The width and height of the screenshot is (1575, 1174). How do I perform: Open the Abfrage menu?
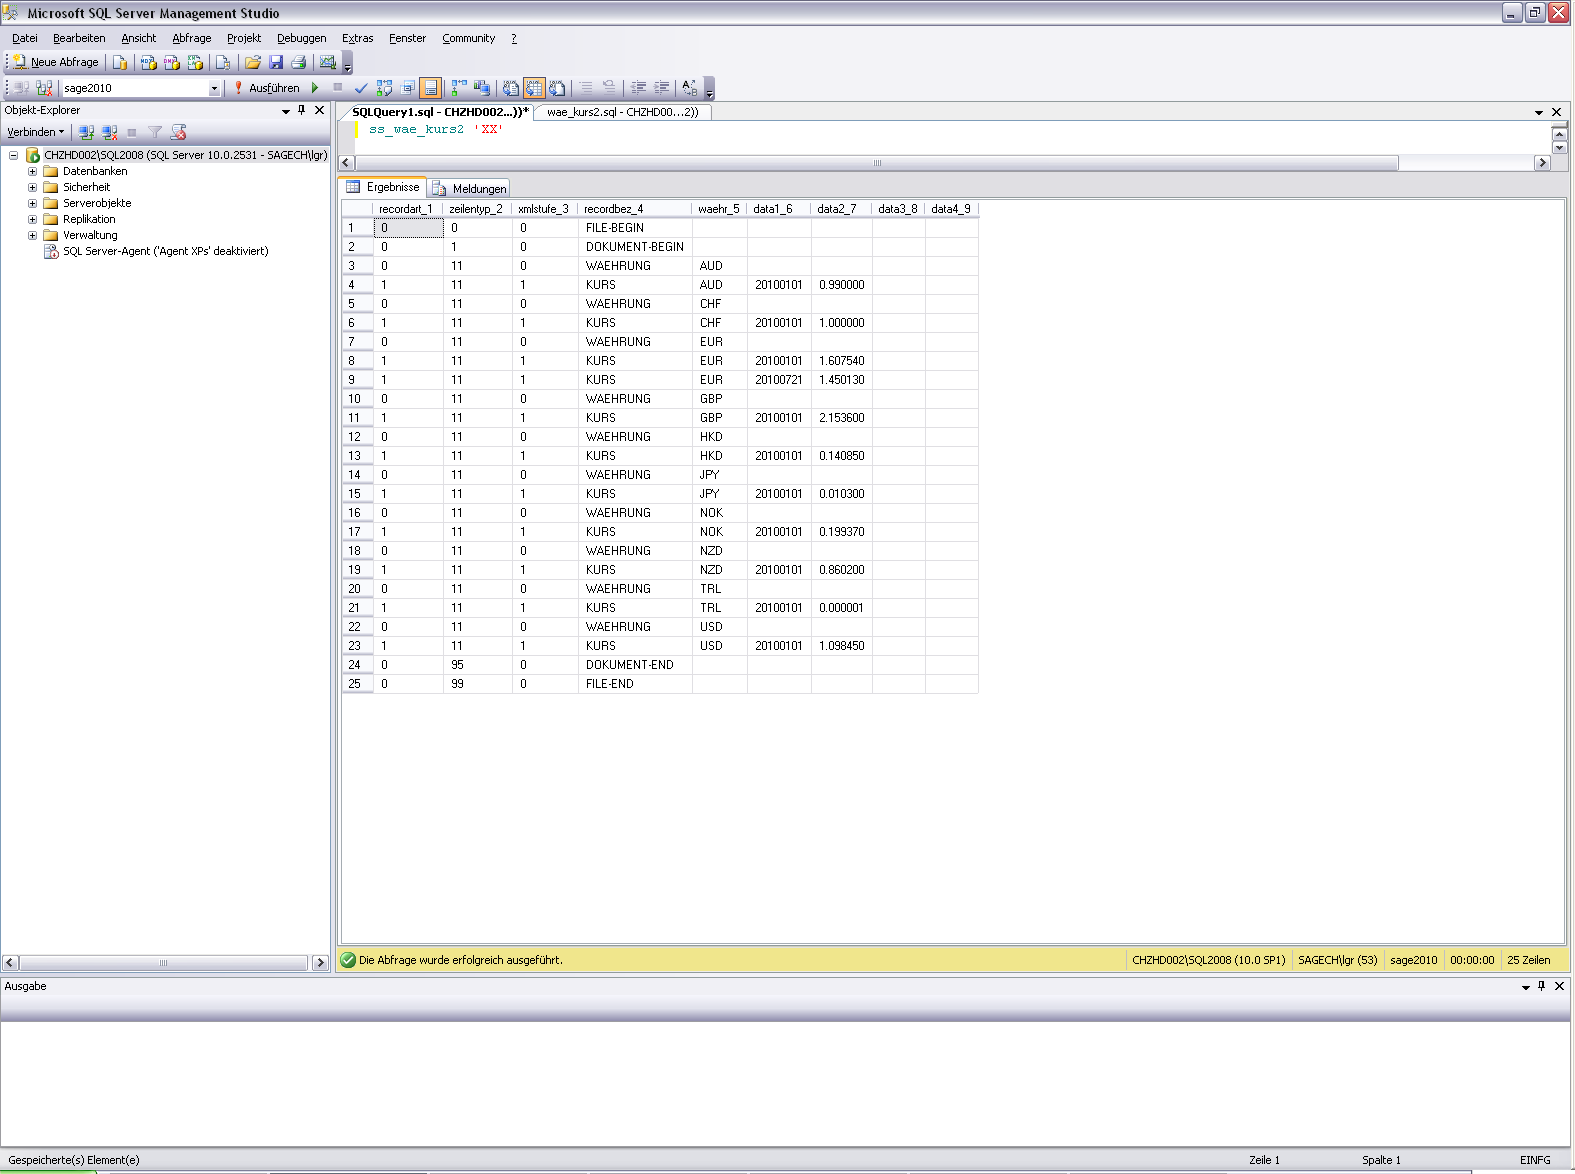pos(192,38)
